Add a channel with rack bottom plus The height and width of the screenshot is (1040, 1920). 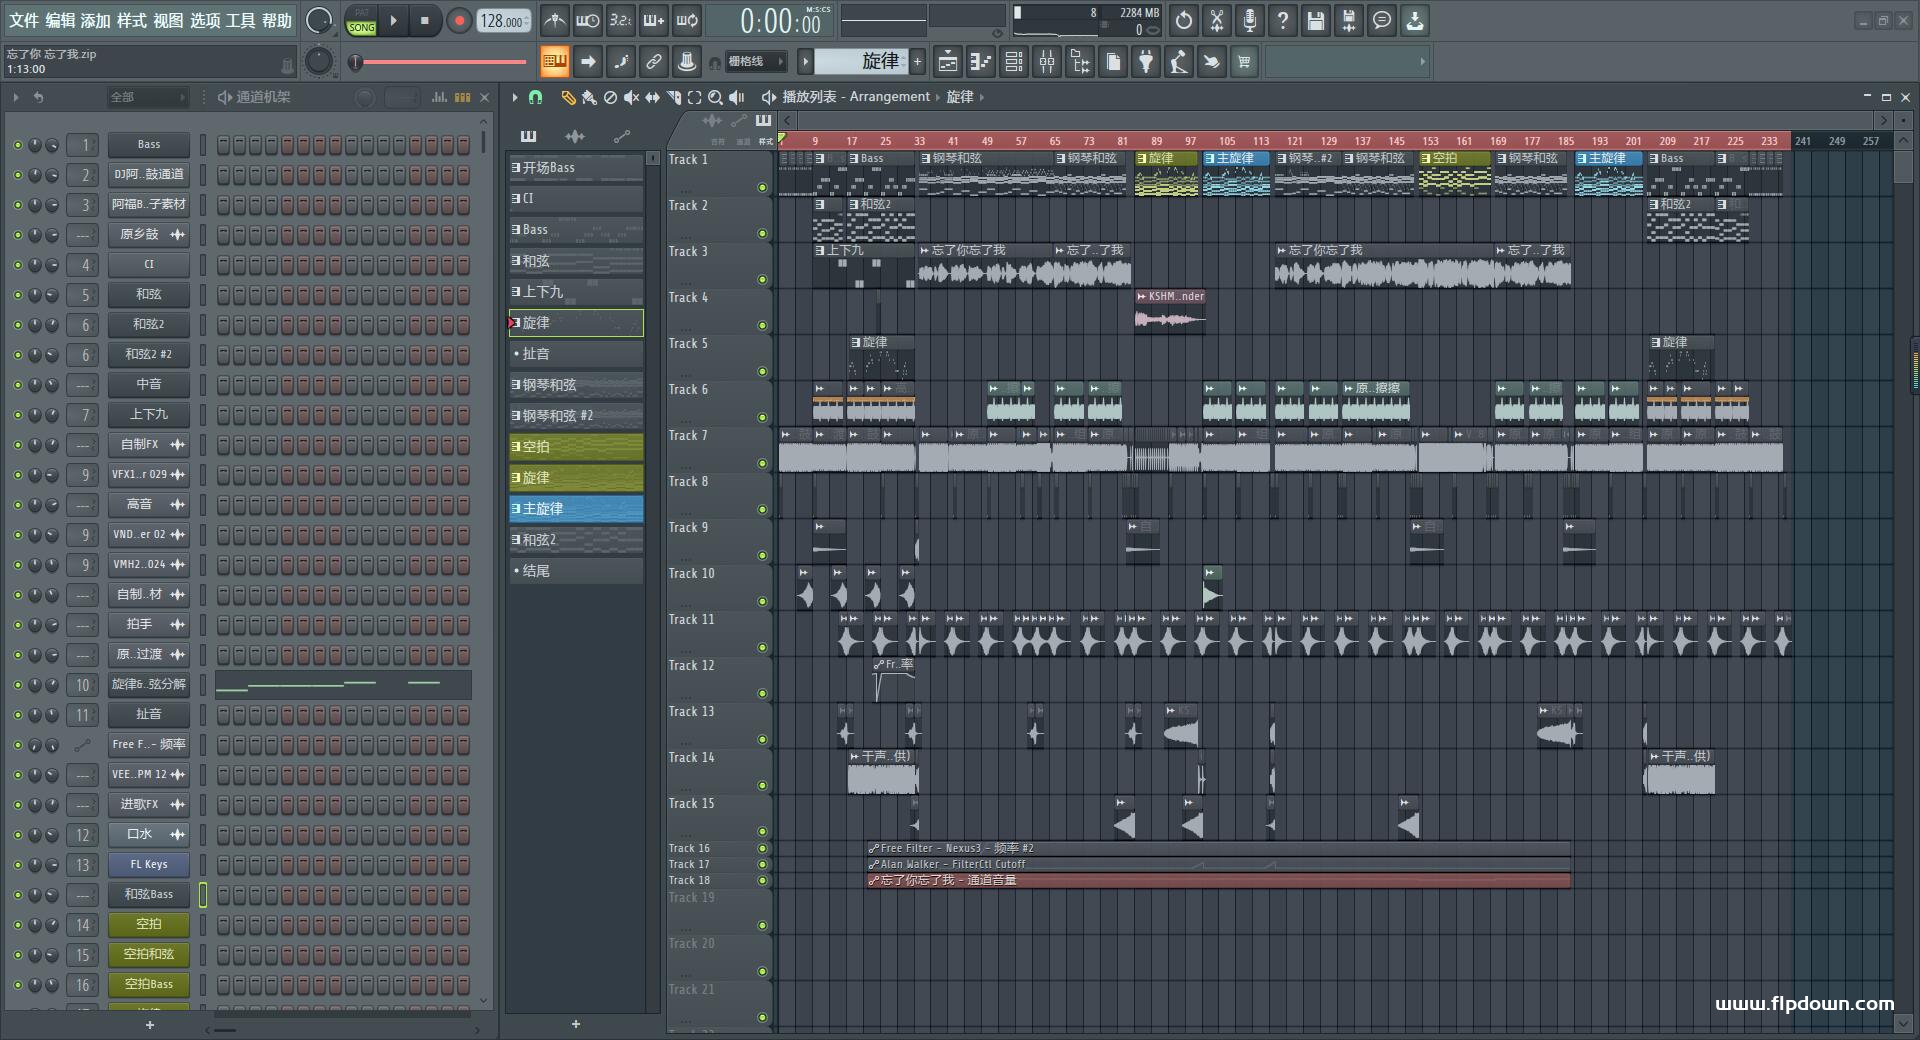pyautogui.click(x=150, y=1025)
